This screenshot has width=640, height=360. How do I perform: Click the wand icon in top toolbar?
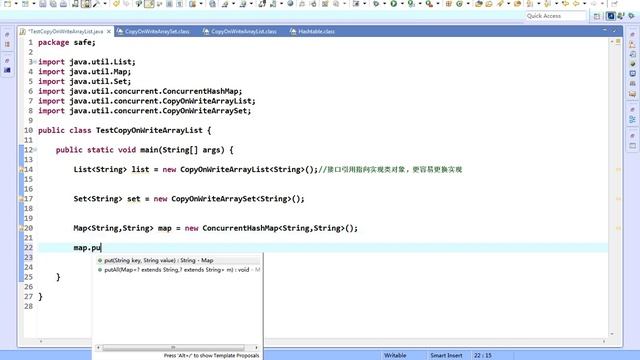coord(97,4)
